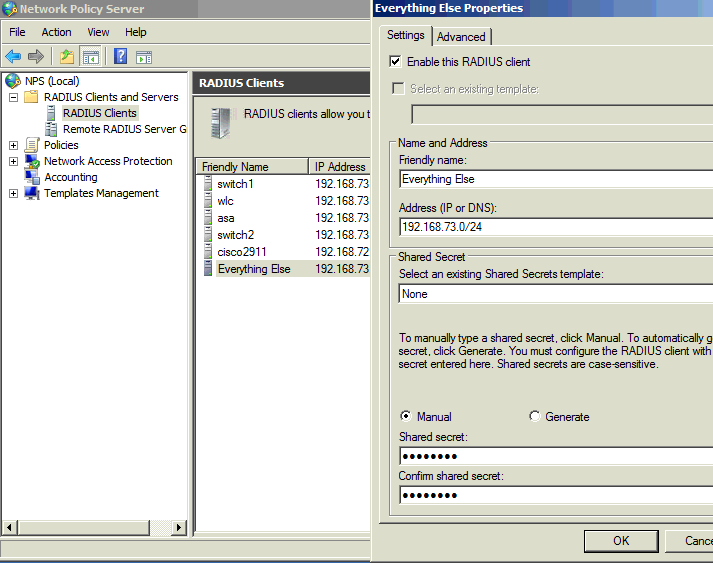Click the left pane horizontal scrollbar
713x563 pixels.
tap(95, 527)
